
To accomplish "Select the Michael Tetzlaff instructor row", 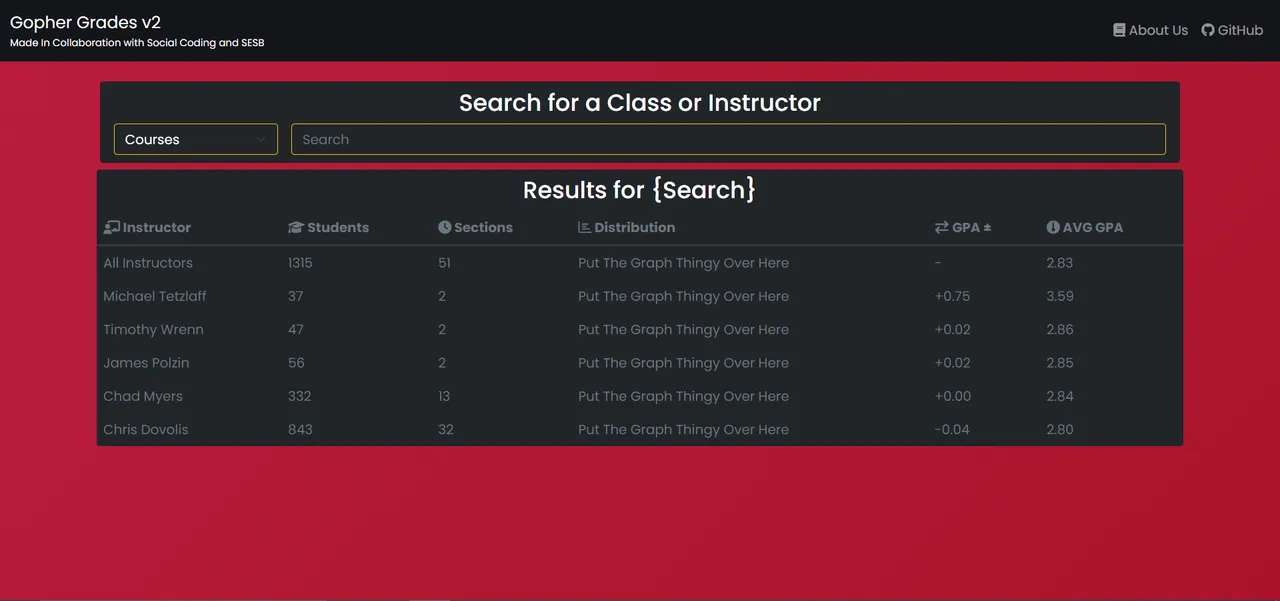I will click(x=640, y=296).
